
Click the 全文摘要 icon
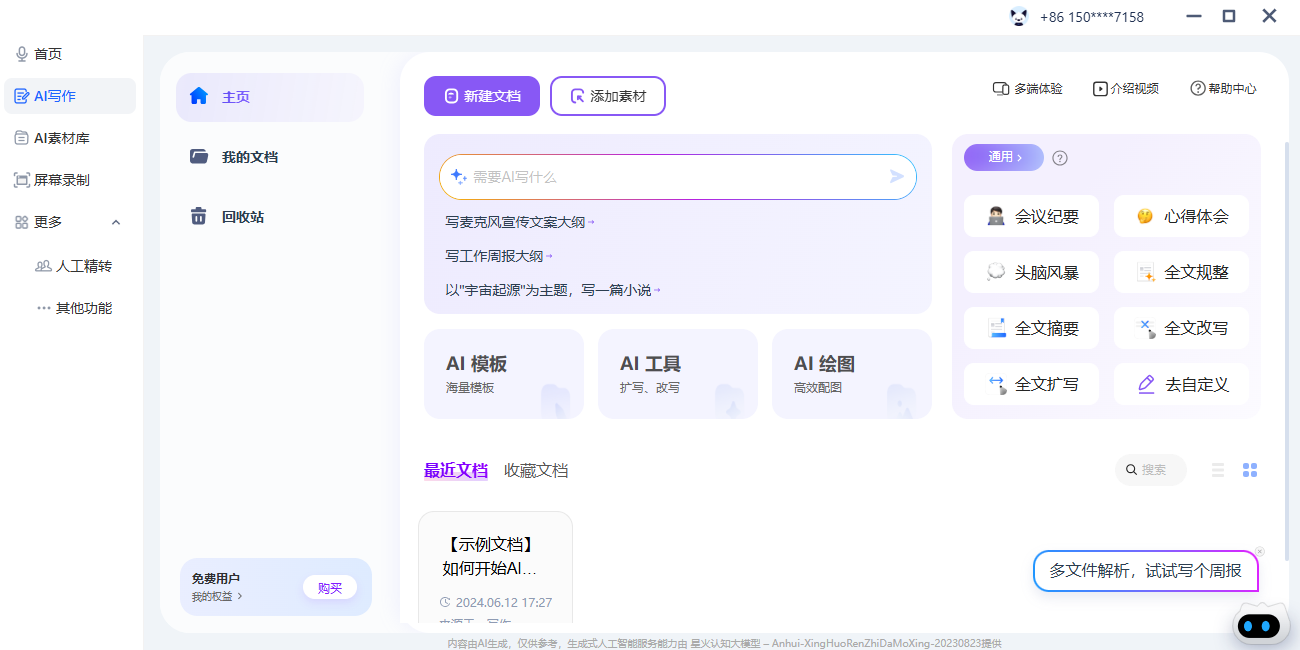(996, 328)
